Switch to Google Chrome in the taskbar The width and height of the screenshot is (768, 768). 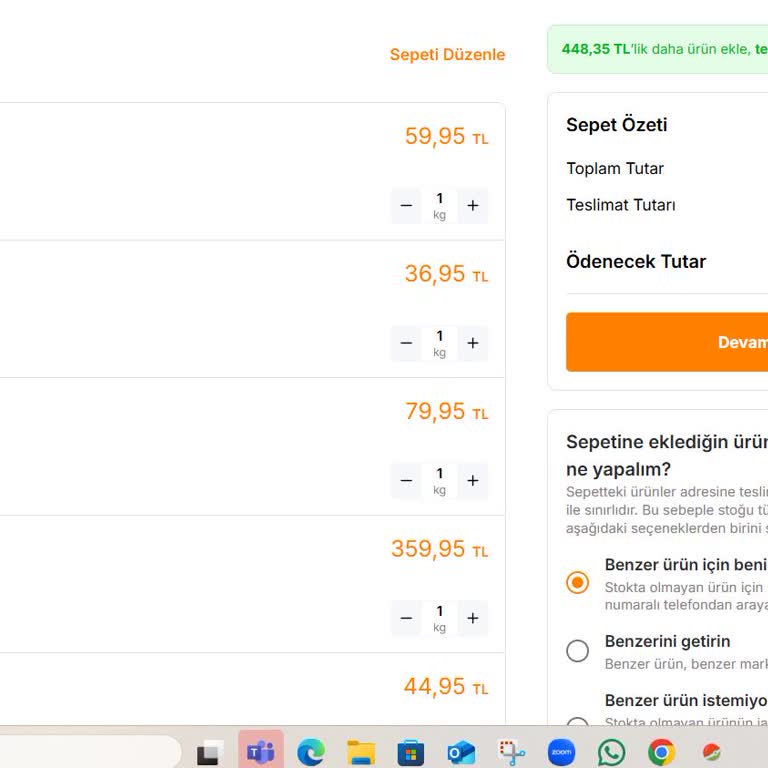point(661,752)
